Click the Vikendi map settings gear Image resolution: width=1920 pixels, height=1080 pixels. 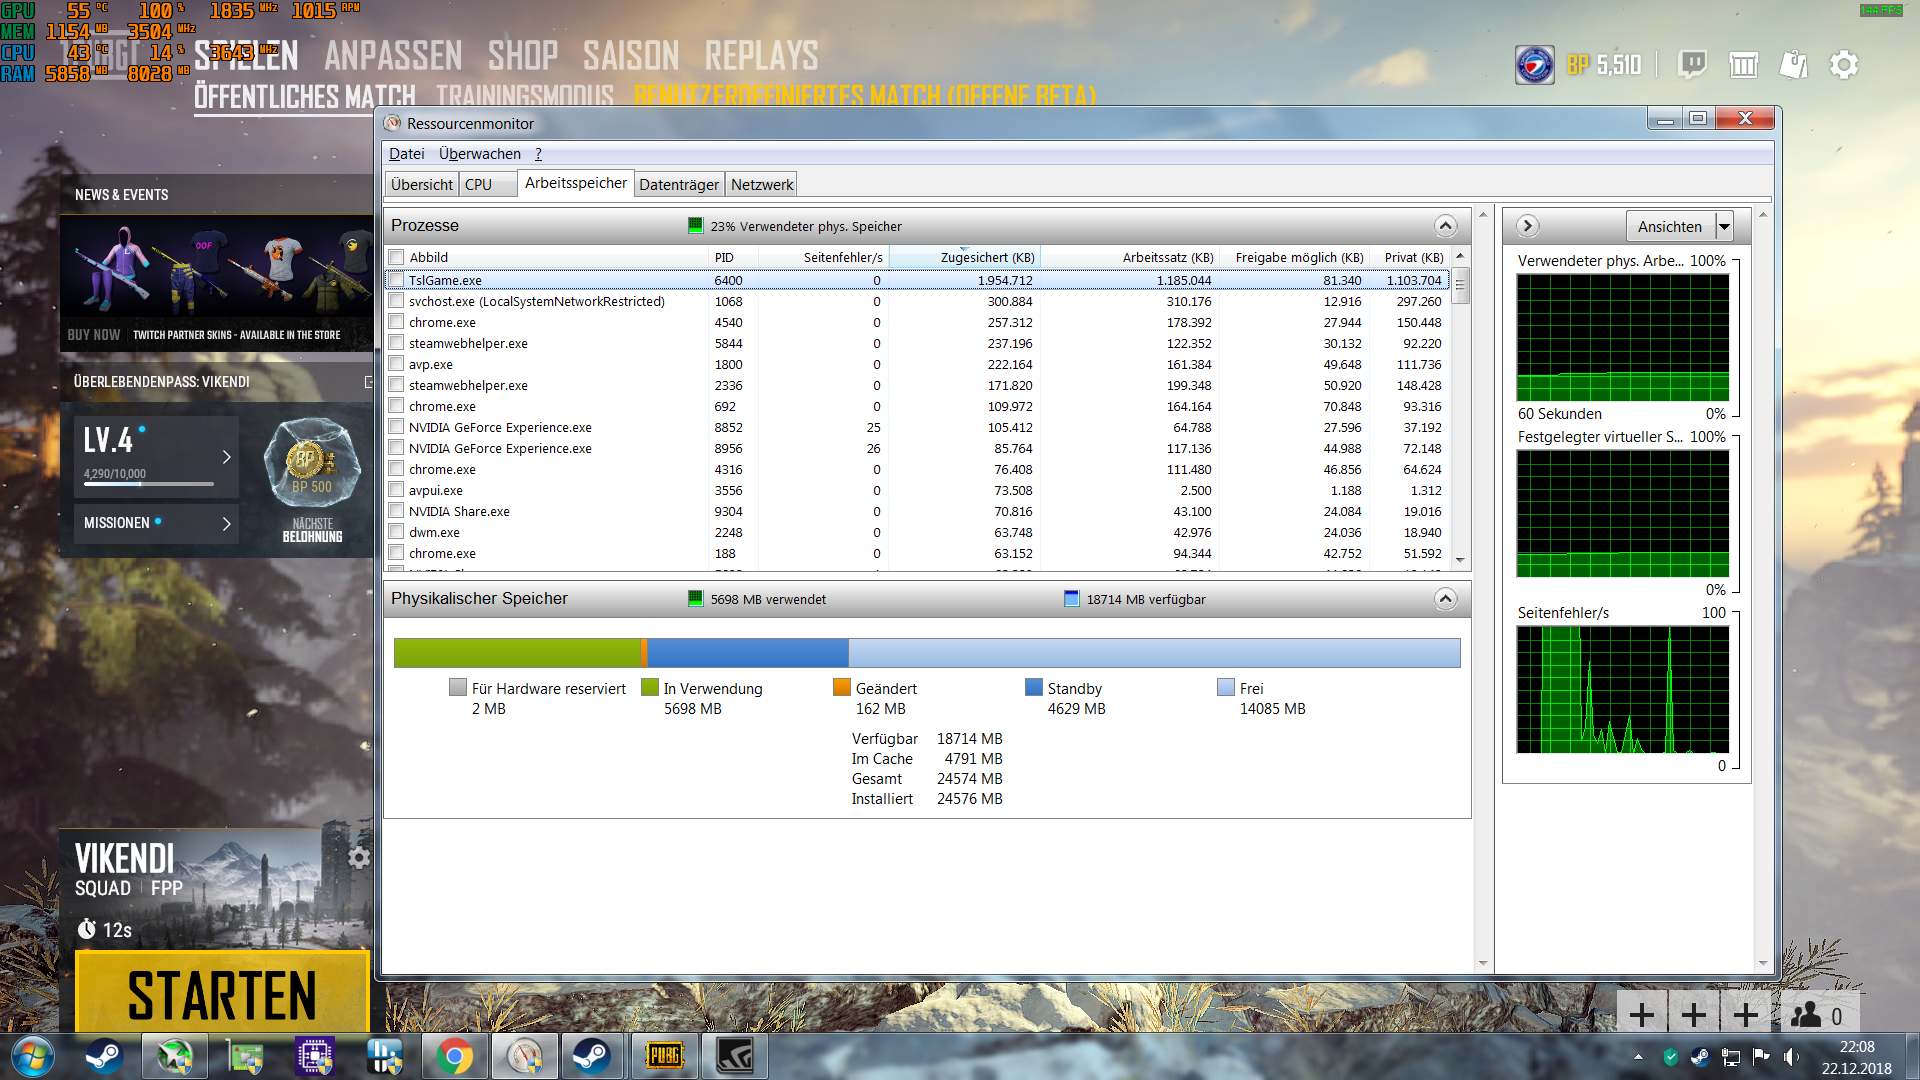358,857
